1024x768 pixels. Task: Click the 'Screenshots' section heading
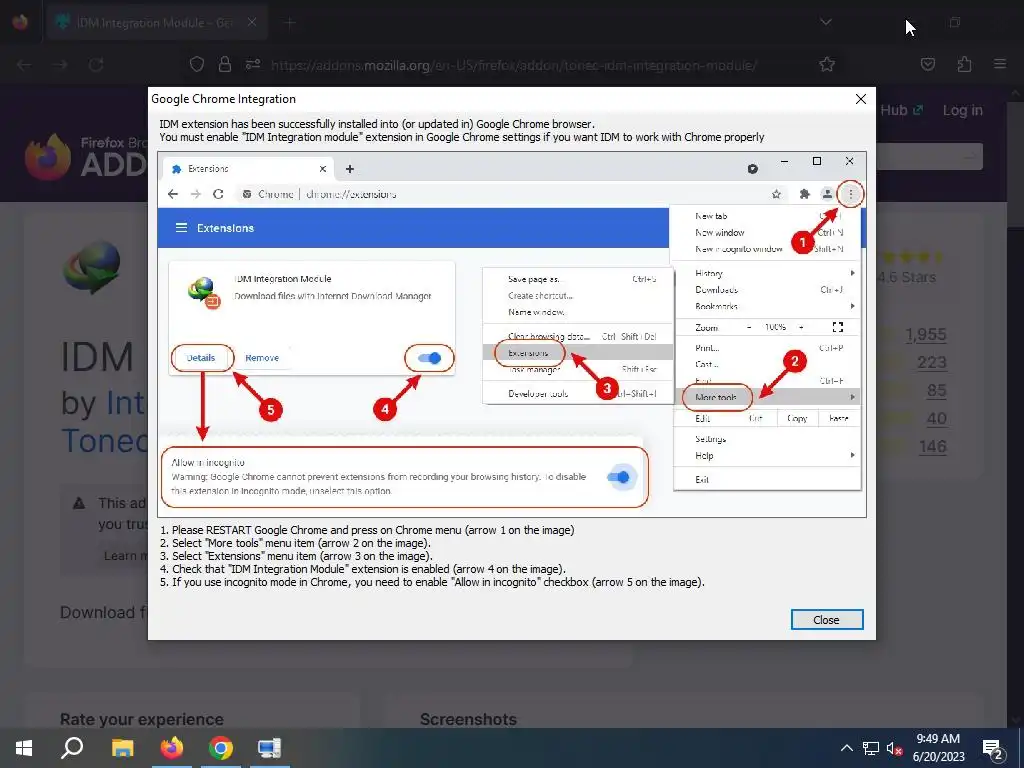(x=468, y=719)
